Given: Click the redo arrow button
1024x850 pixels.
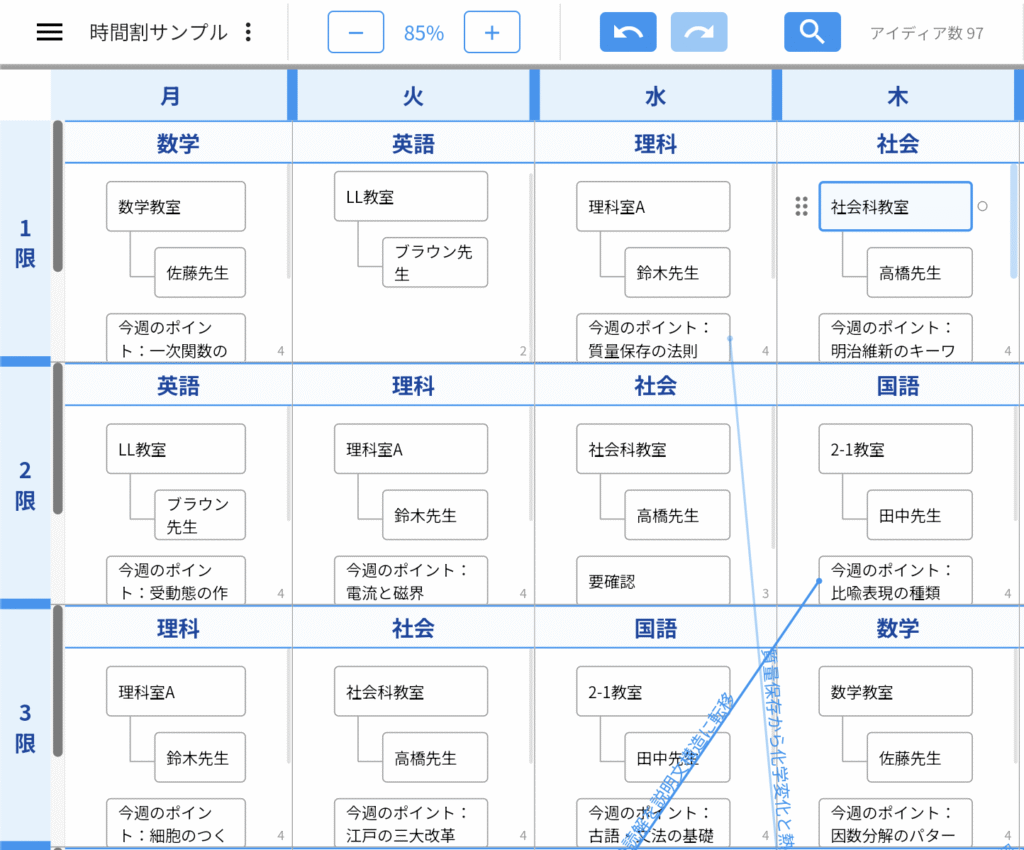Looking at the screenshot, I should [699, 32].
